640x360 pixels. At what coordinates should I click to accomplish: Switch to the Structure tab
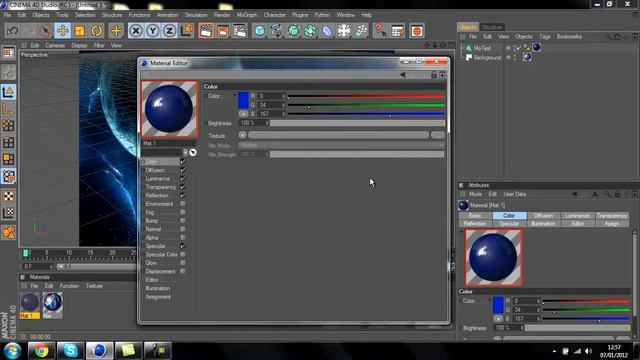[x=492, y=27]
